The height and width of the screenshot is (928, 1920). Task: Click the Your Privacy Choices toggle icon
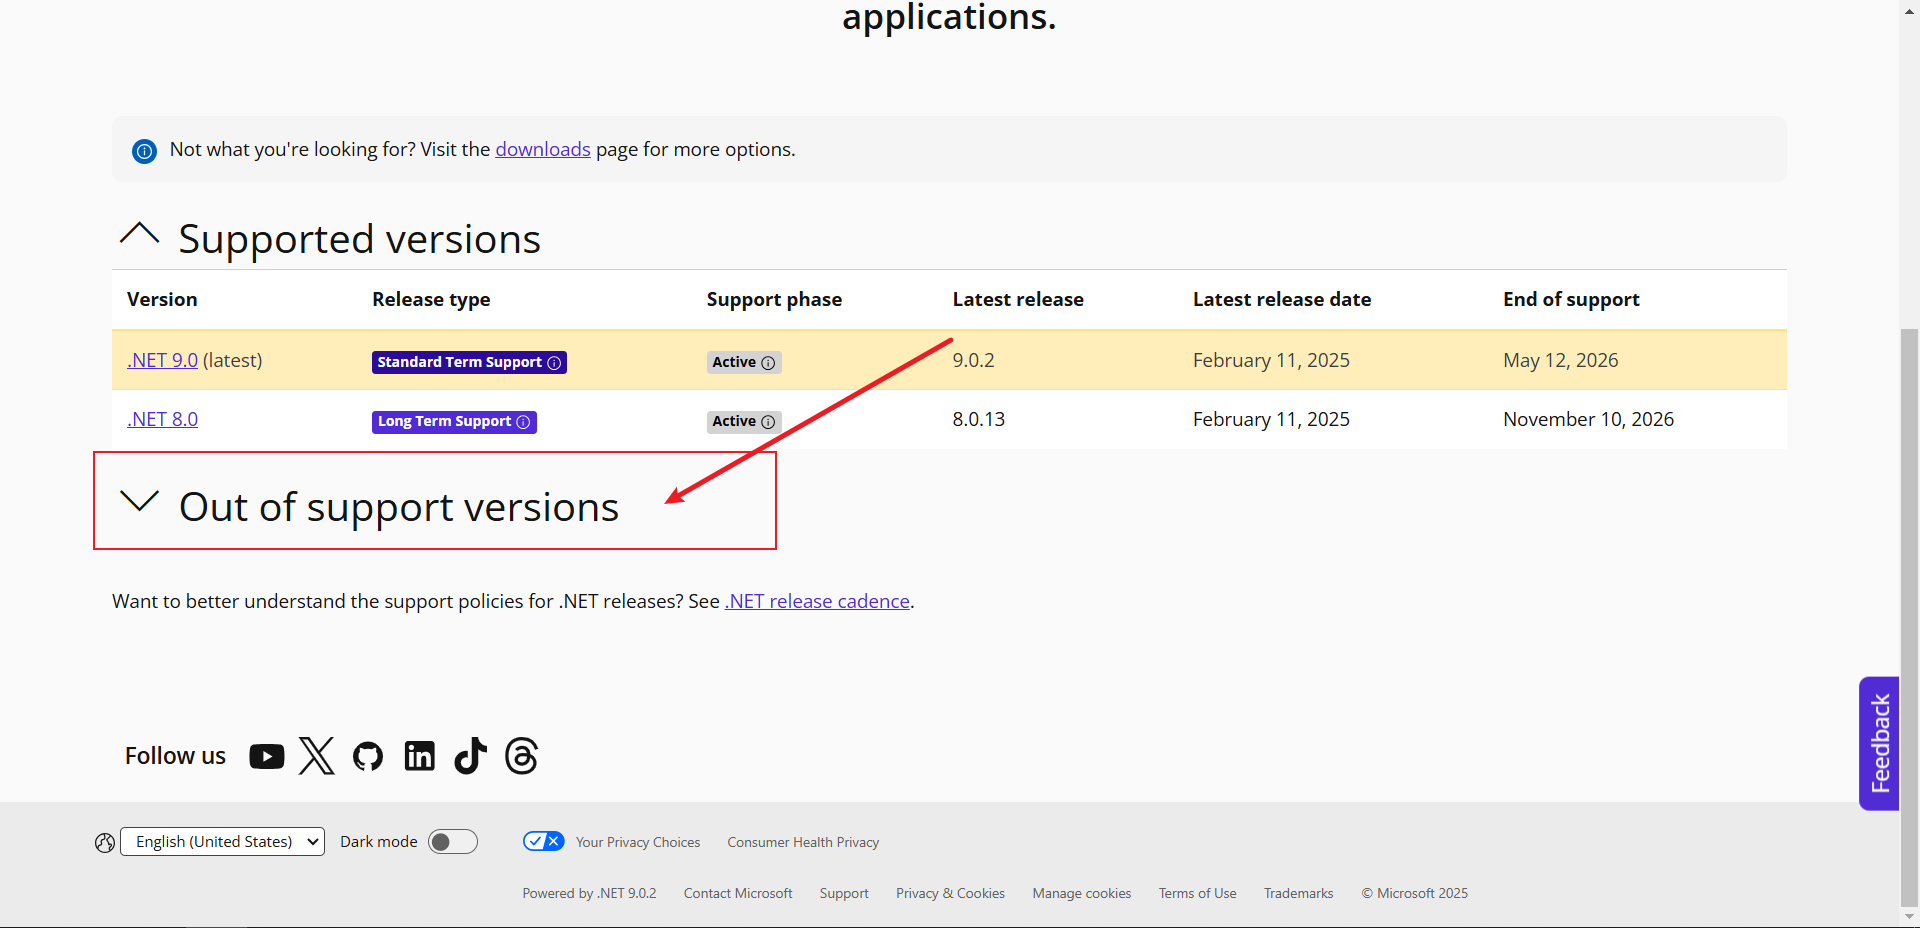543,842
